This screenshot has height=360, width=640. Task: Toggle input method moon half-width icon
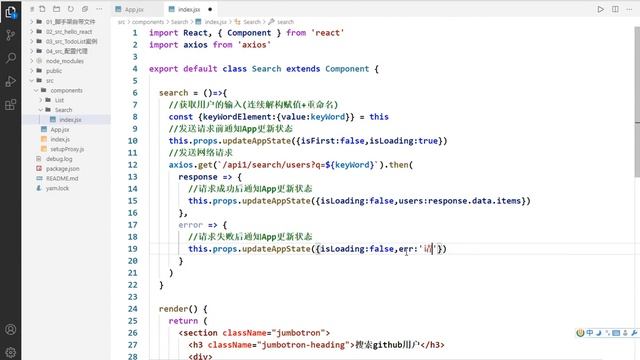599,333
